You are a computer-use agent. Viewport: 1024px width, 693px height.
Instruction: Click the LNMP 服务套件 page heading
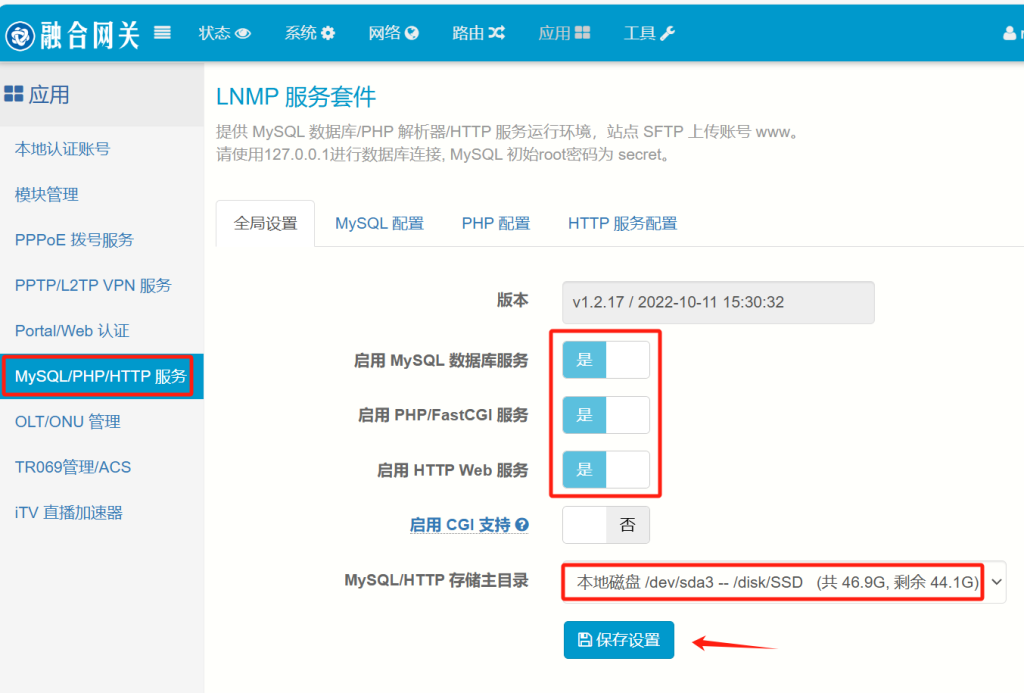pos(296,97)
